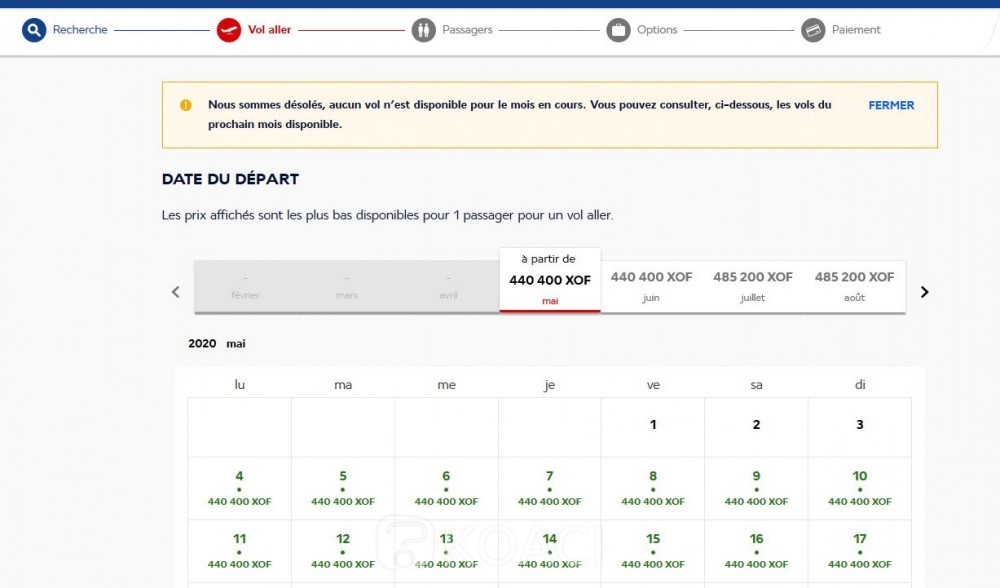Choose May 13 departure date
1000x588 pixels.
pyautogui.click(x=446, y=550)
